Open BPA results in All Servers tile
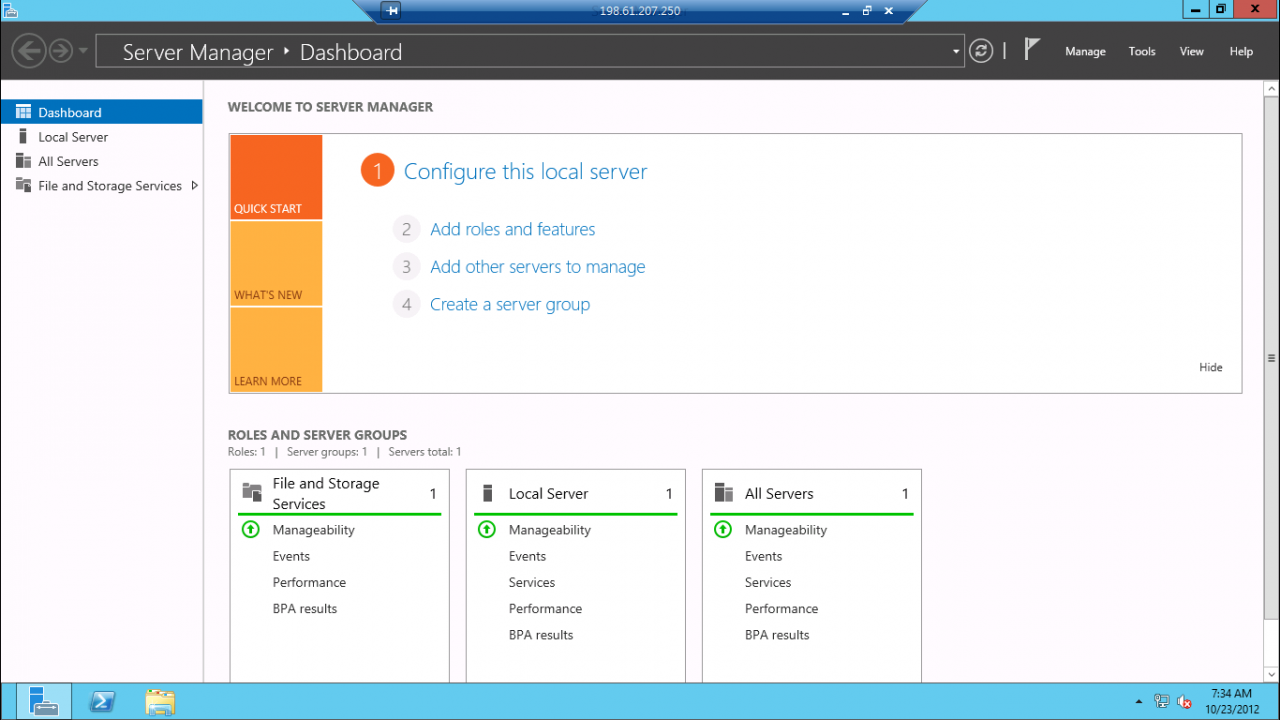The image size is (1280, 720). coord(777,634)
